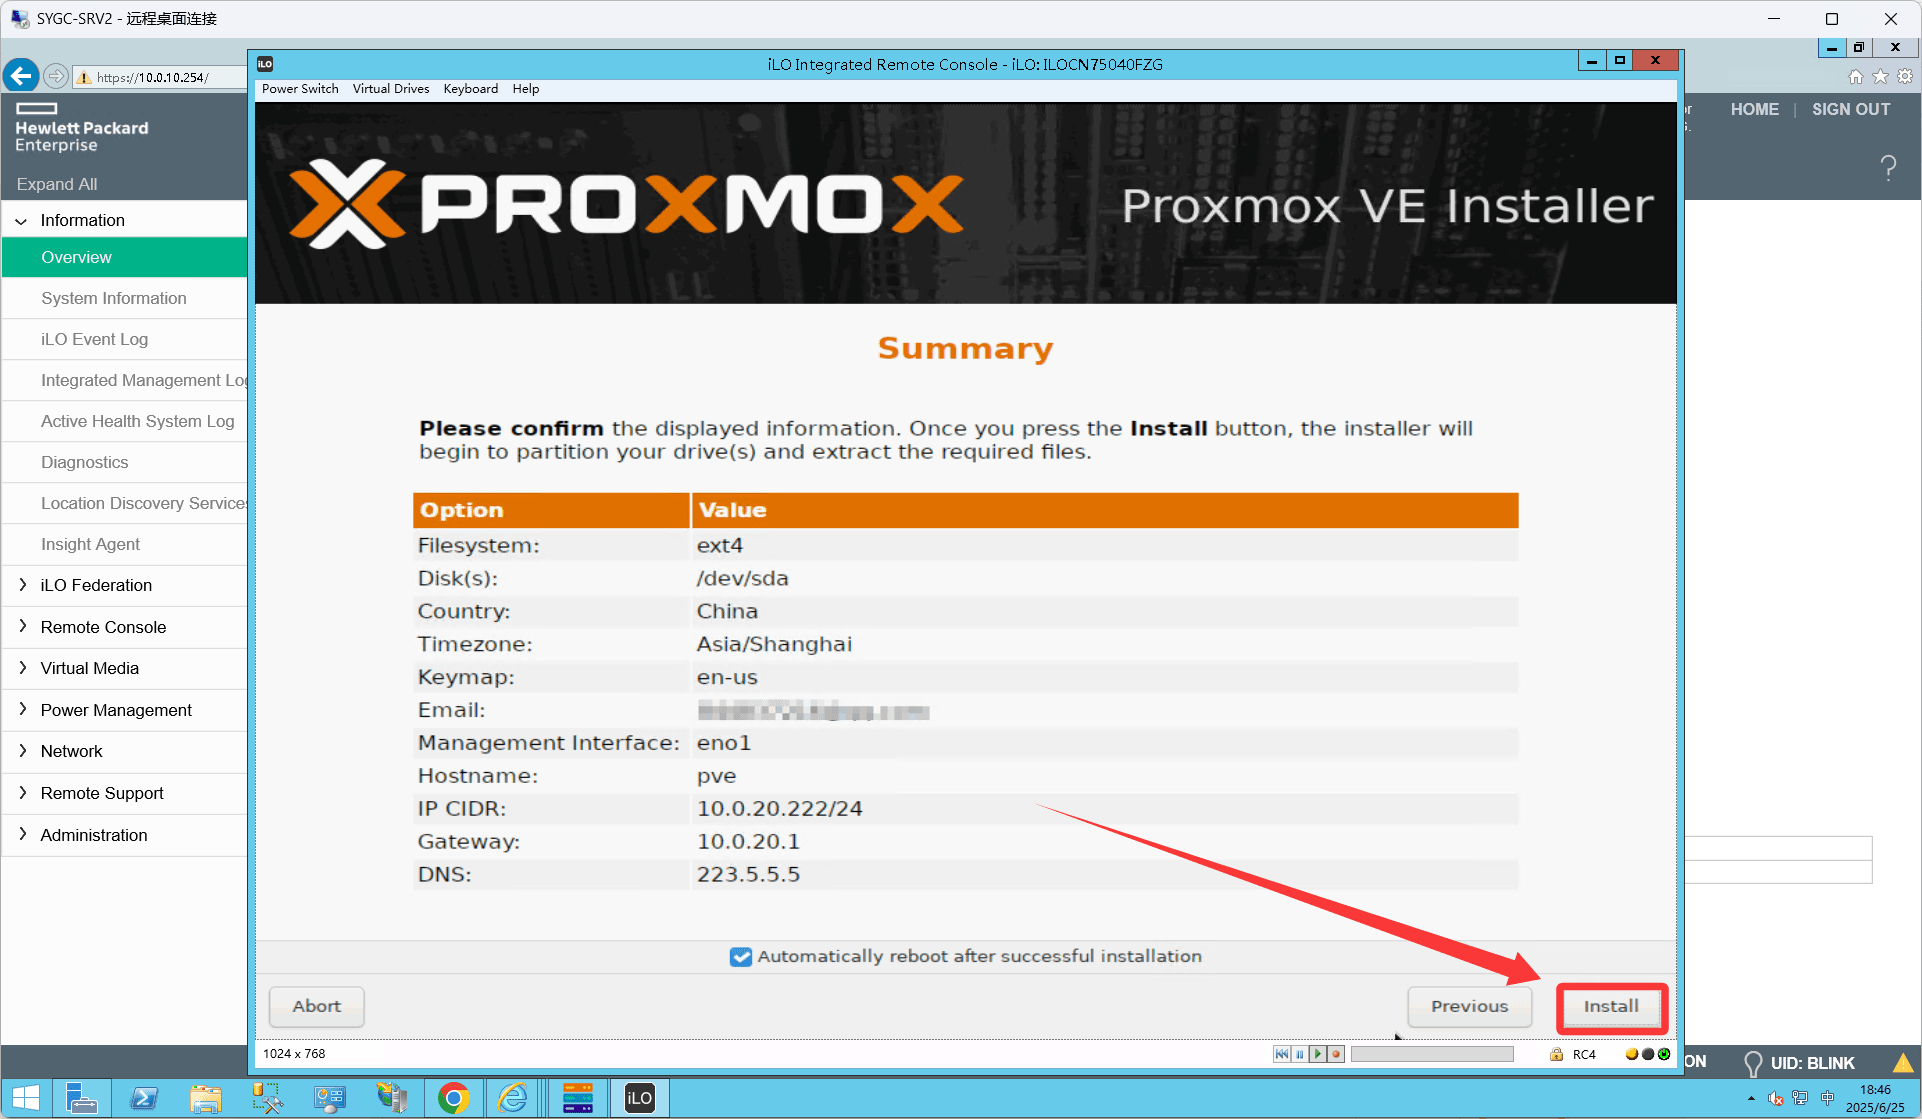1922x1119 pixels.
Task: Click the help question mark icon in iLO header
Action: 1888,167
